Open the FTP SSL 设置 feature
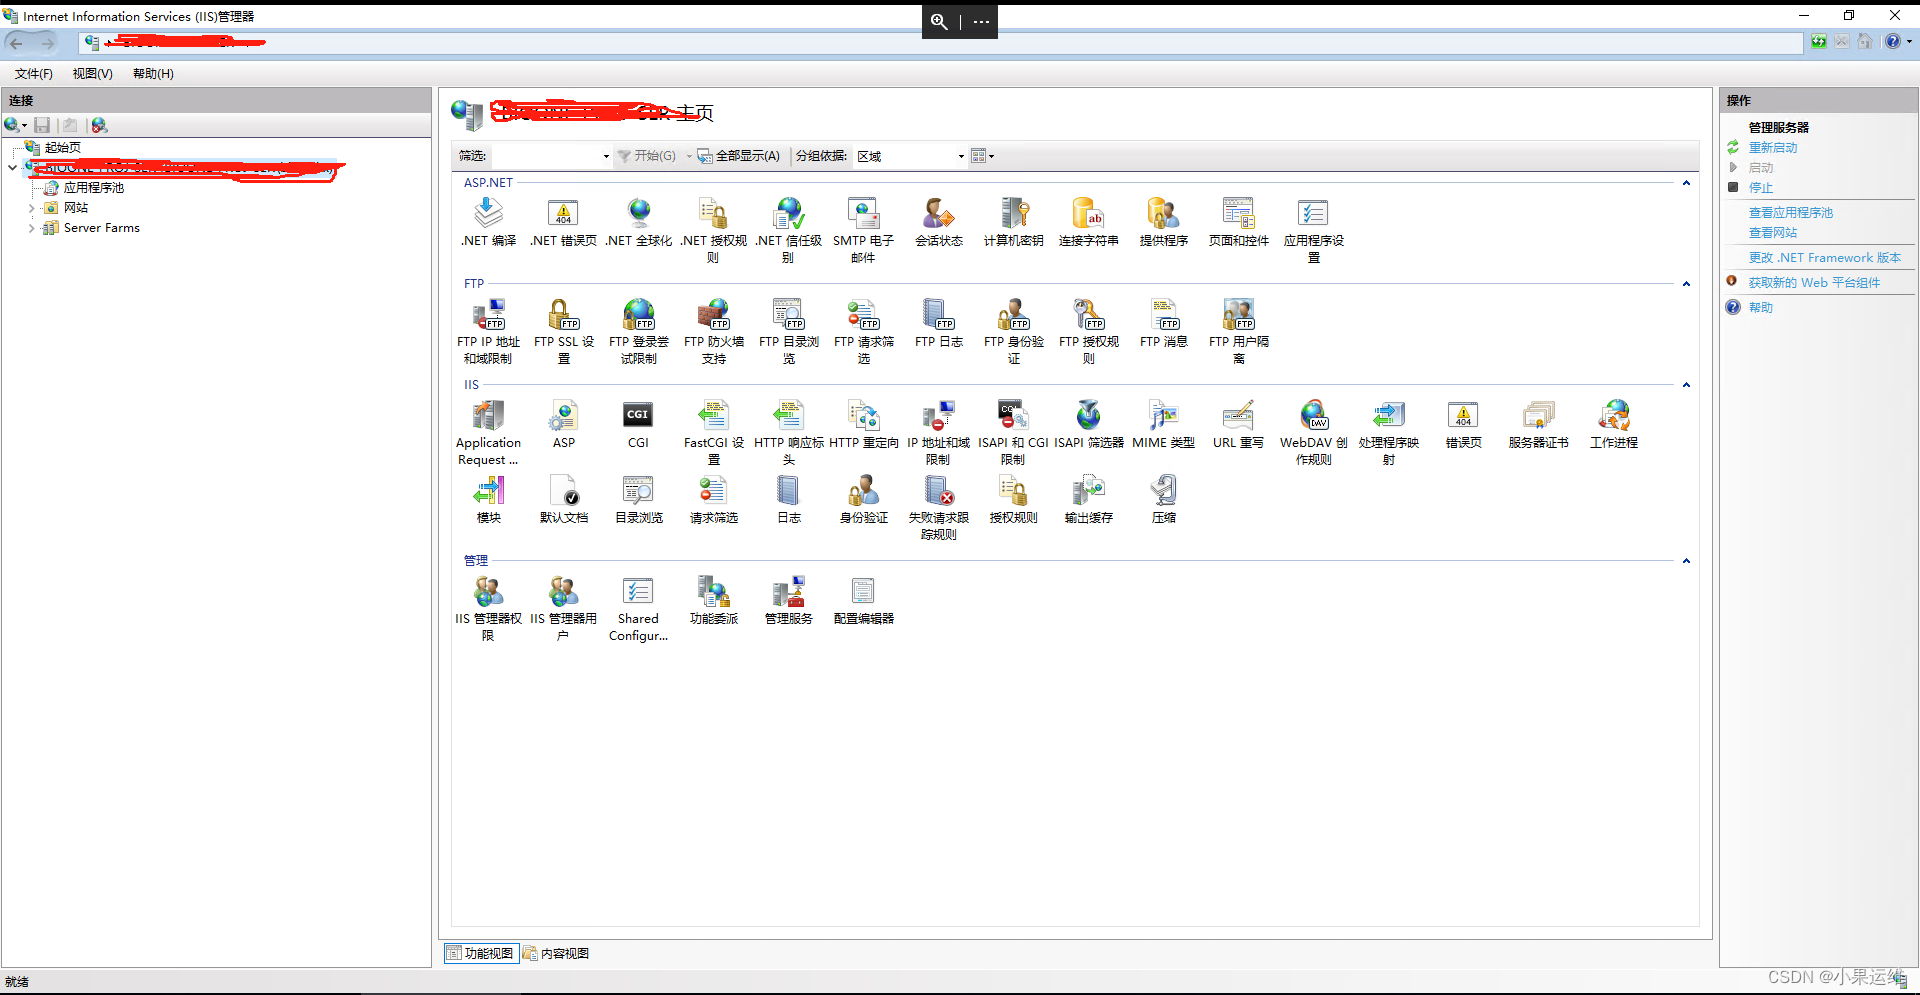Image resolution: width=1920 pixels, height=995 pixels. [x=563, y=331]
